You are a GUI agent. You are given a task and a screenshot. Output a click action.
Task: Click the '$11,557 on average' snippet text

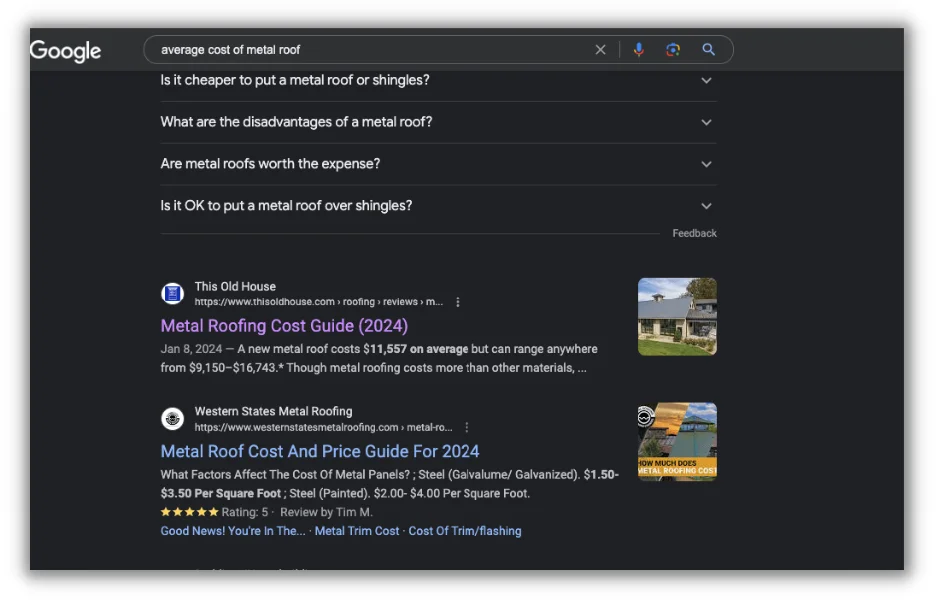tap(415, 349)
